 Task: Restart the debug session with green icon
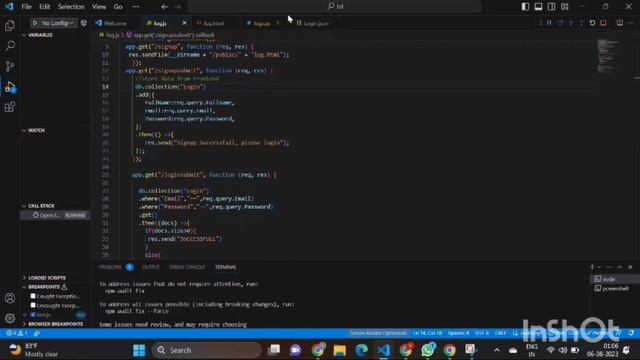point(592,23)
